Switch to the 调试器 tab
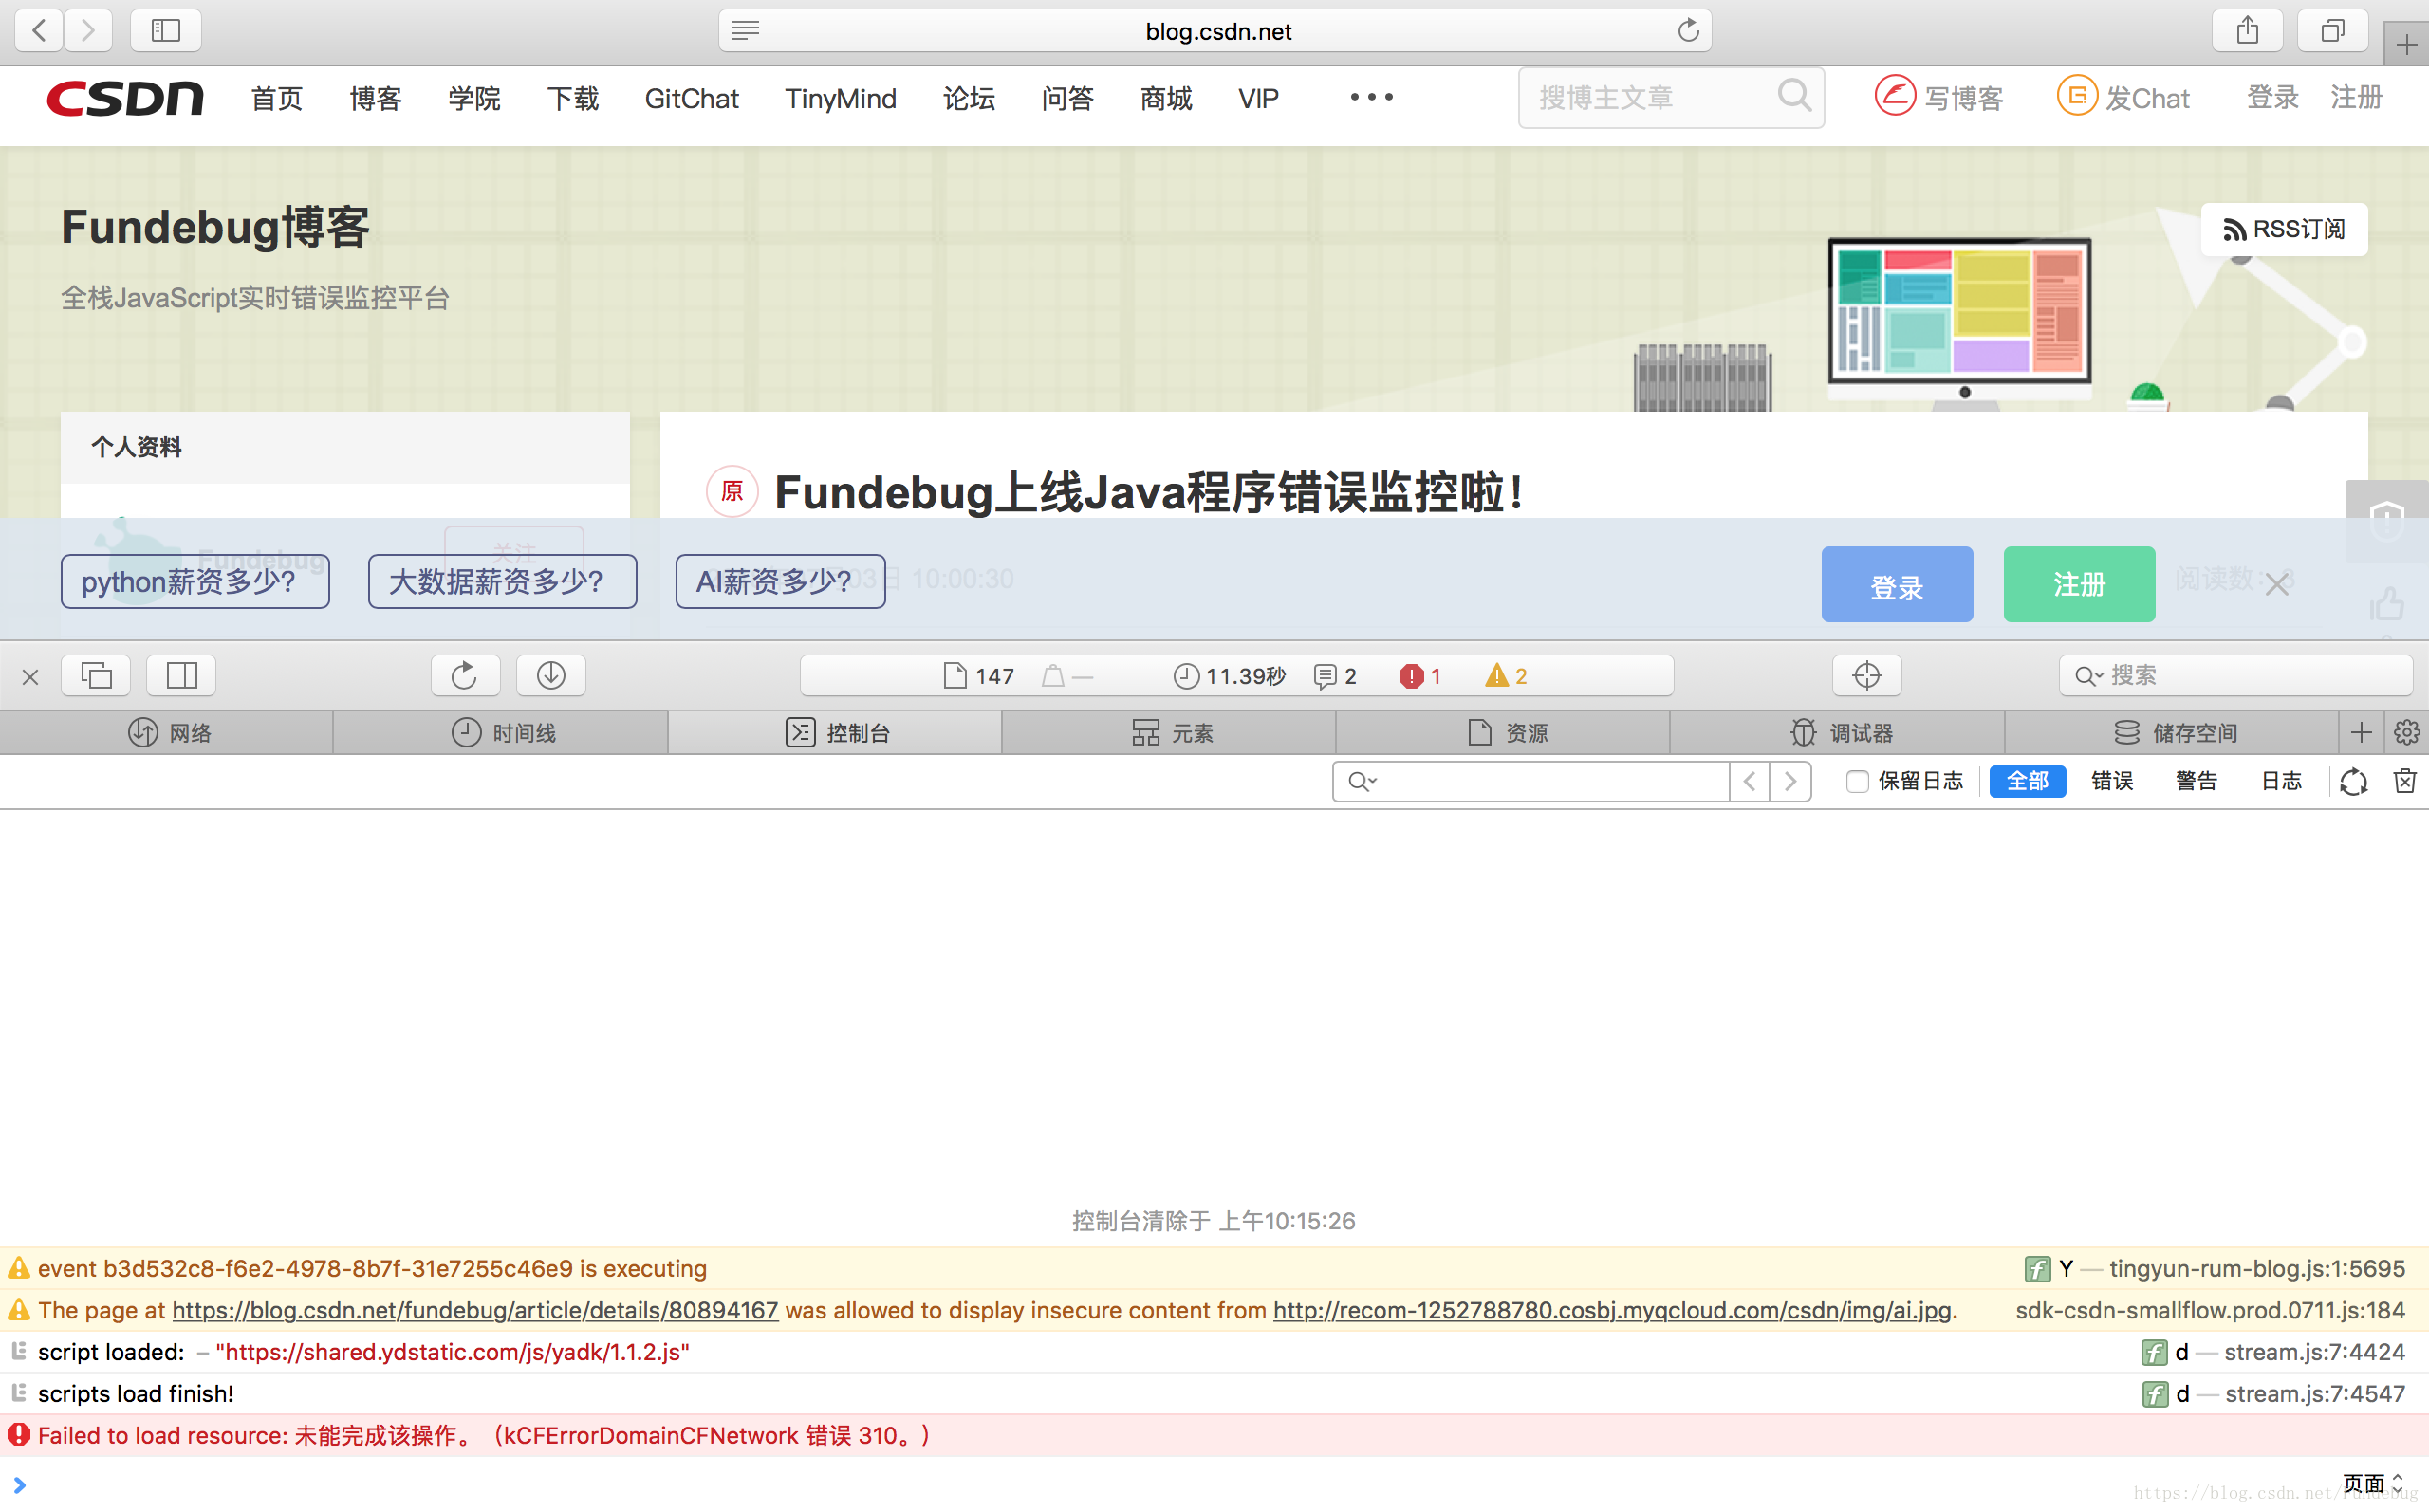This screenshot has width=2429, height=1512. coord(1837,733)
